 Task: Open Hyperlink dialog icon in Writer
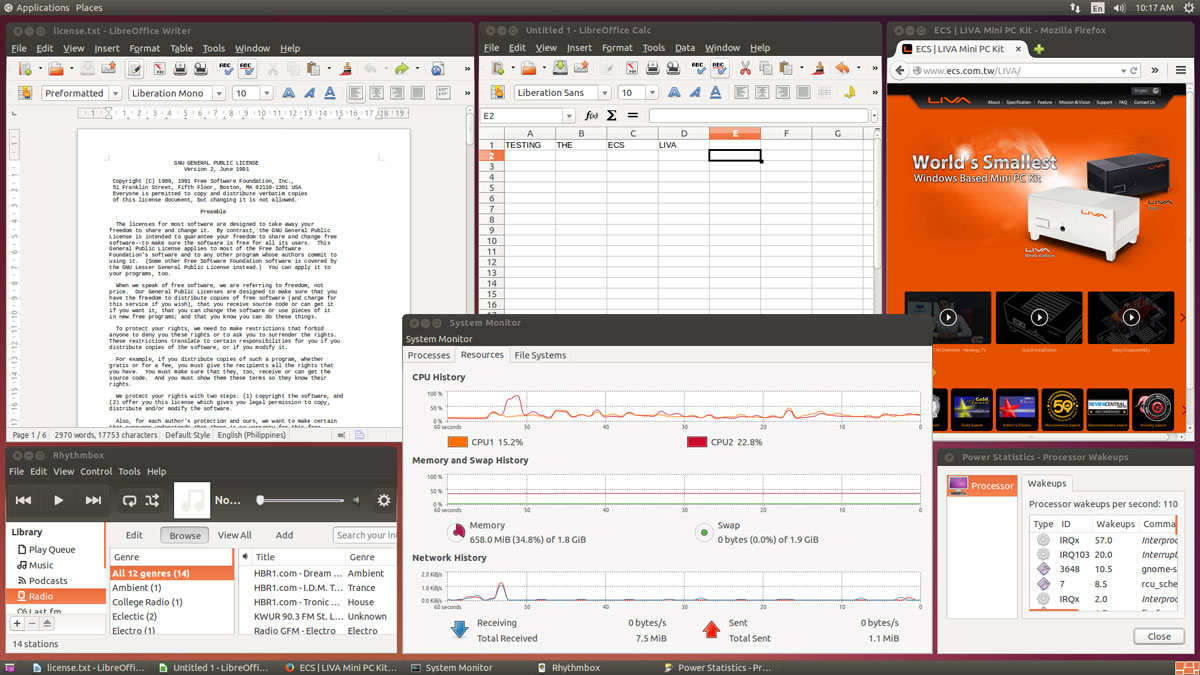click(x=438, y=68)
